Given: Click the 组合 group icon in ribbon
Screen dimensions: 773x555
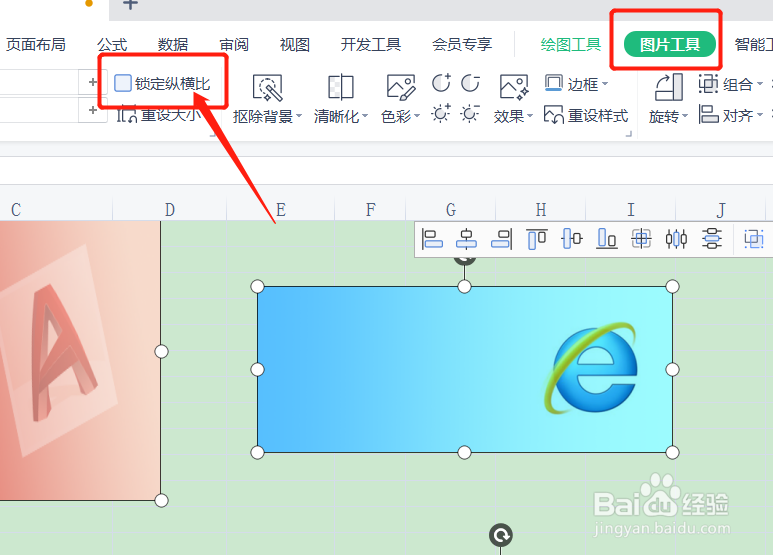Looking at the screenshot, I should pyautogui.click(x=708, y=83).
